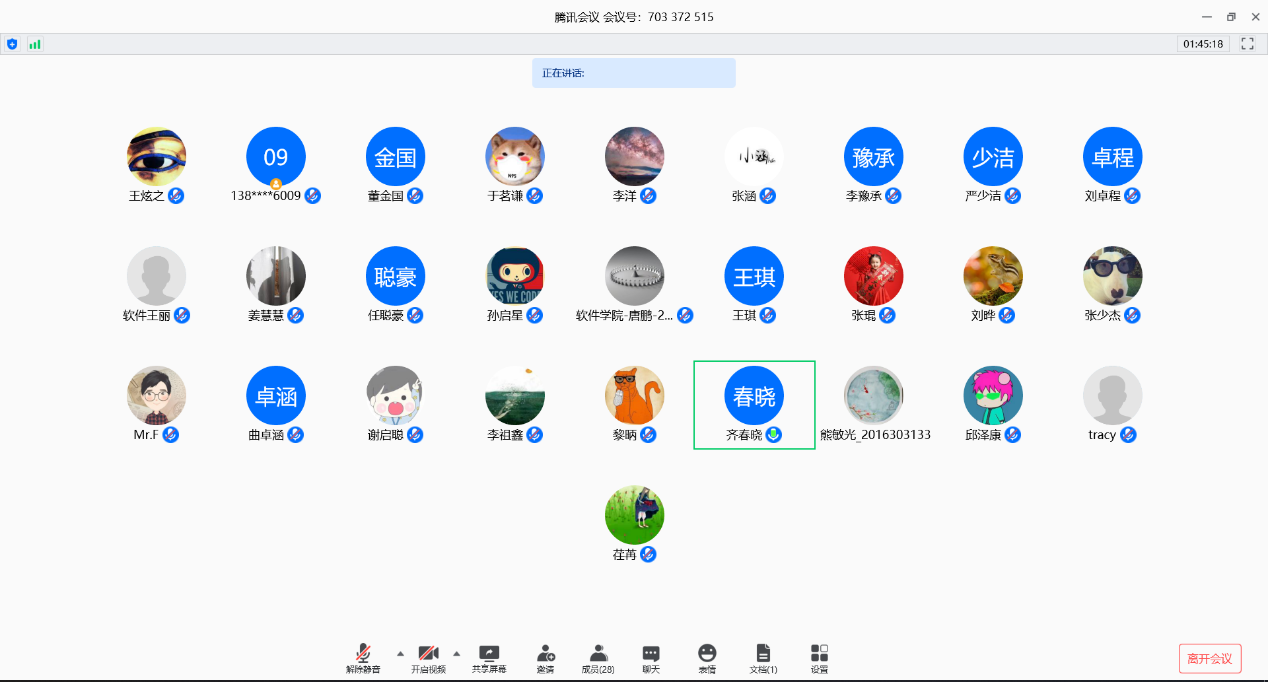The width and height of the screenshot is (1268, 682).
Task: Toggle 解除静音 microphone unmute
Action: (363, 658)
